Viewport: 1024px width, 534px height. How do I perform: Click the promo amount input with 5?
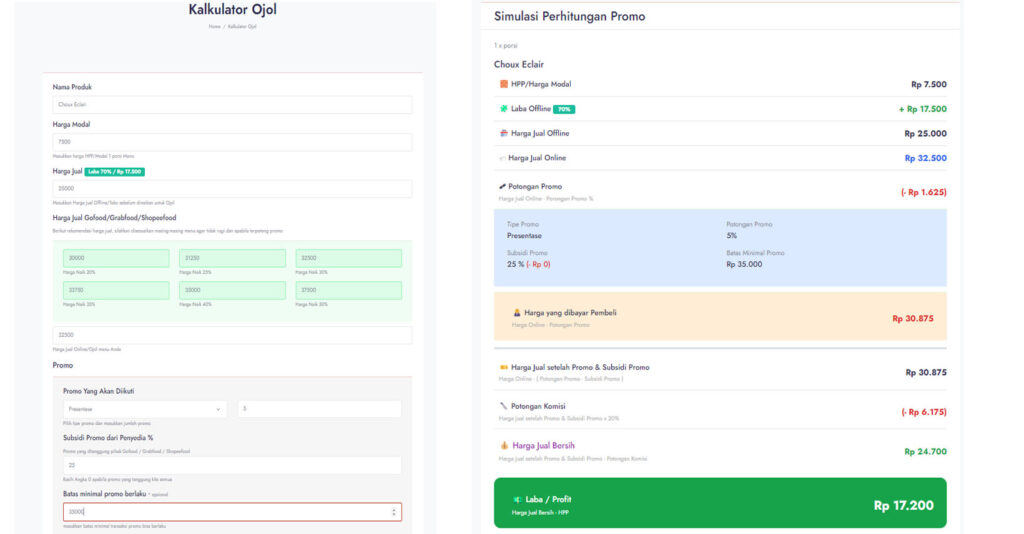320,409
